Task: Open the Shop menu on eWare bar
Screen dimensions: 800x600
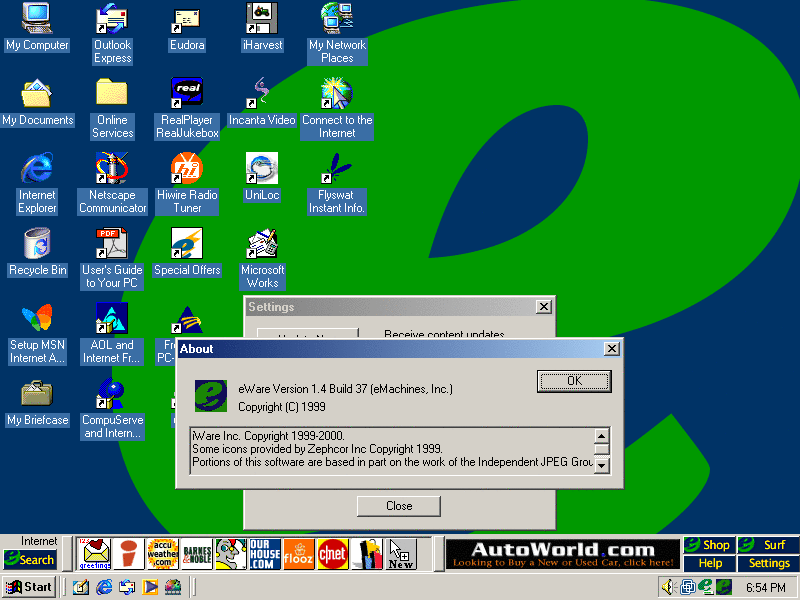Action: 709,545
